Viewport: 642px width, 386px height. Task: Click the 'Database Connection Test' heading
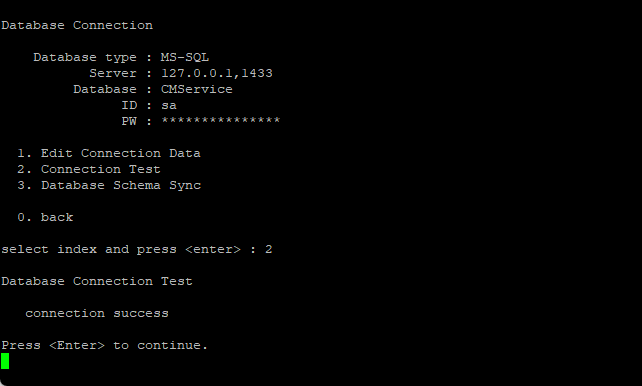point(97,282)
